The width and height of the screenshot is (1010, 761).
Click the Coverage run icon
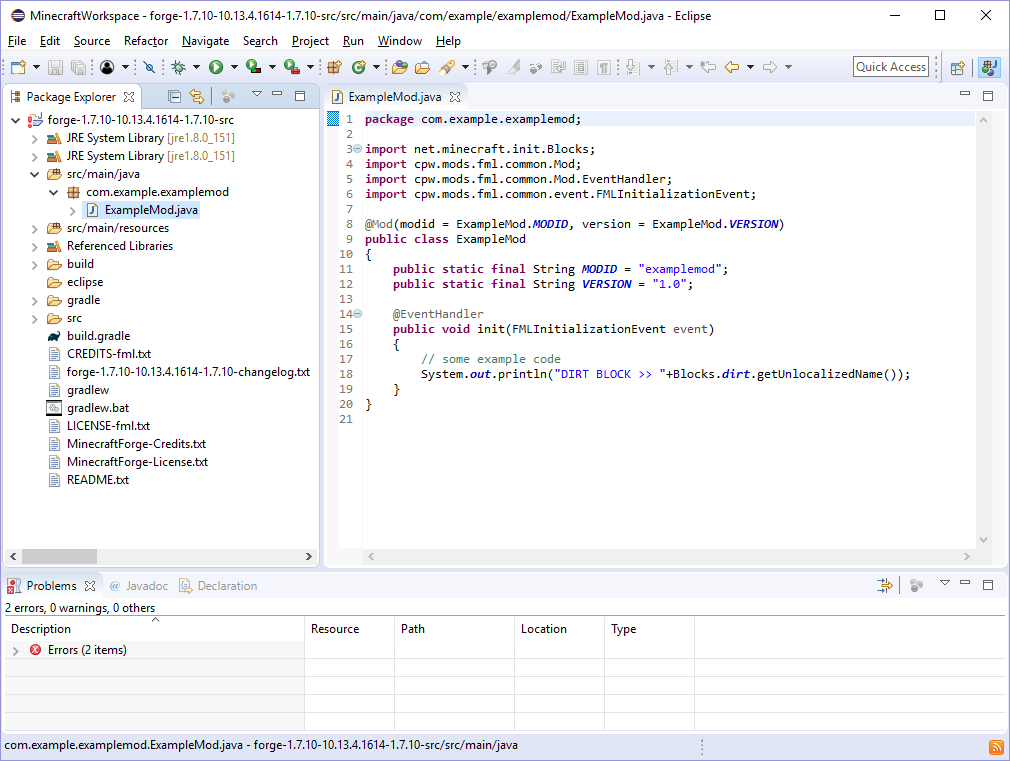tap(253, 66)
